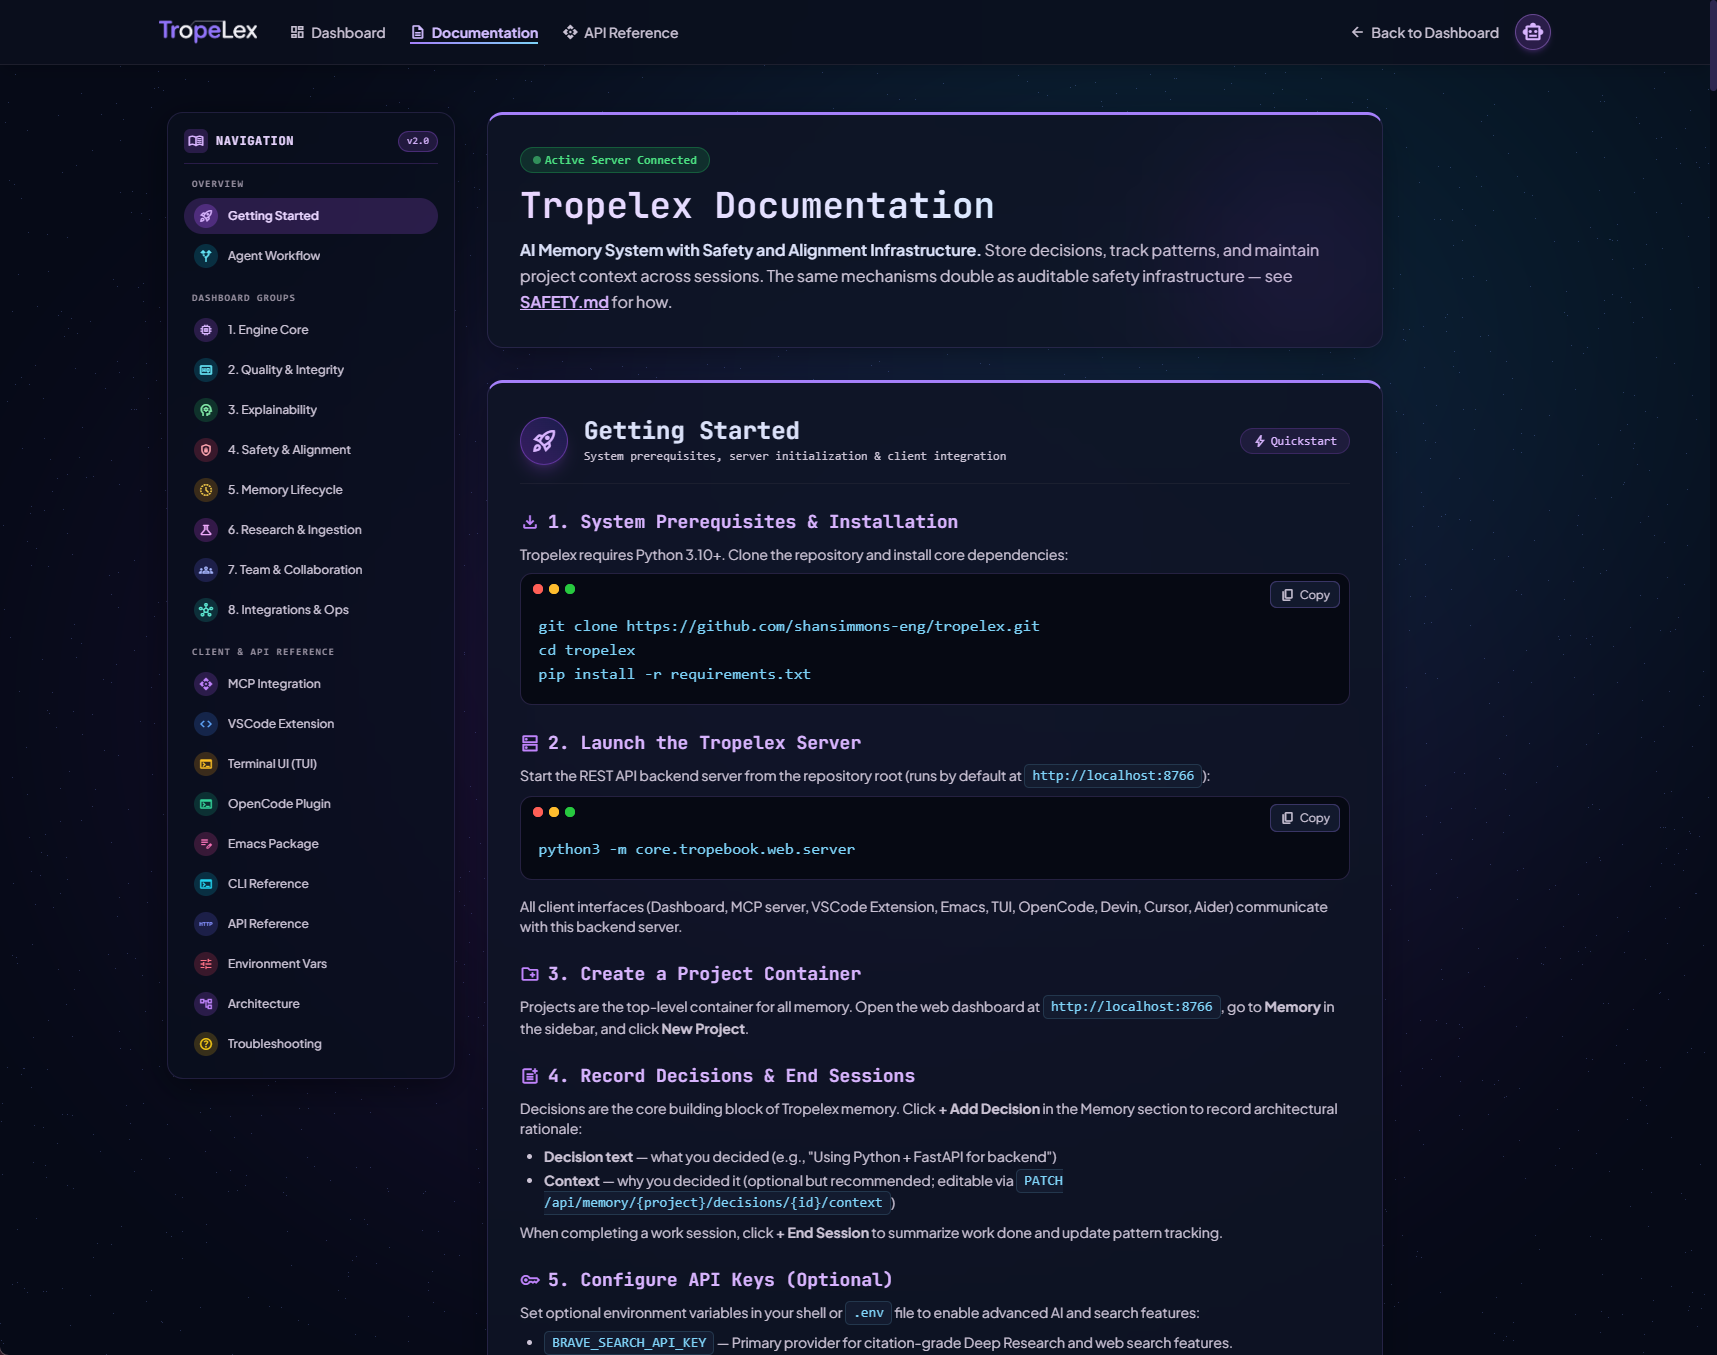Click the 'pip install -r requirements.txt' line
The width and height of the screenshot is (1717, 1355).
coord(674,674)
